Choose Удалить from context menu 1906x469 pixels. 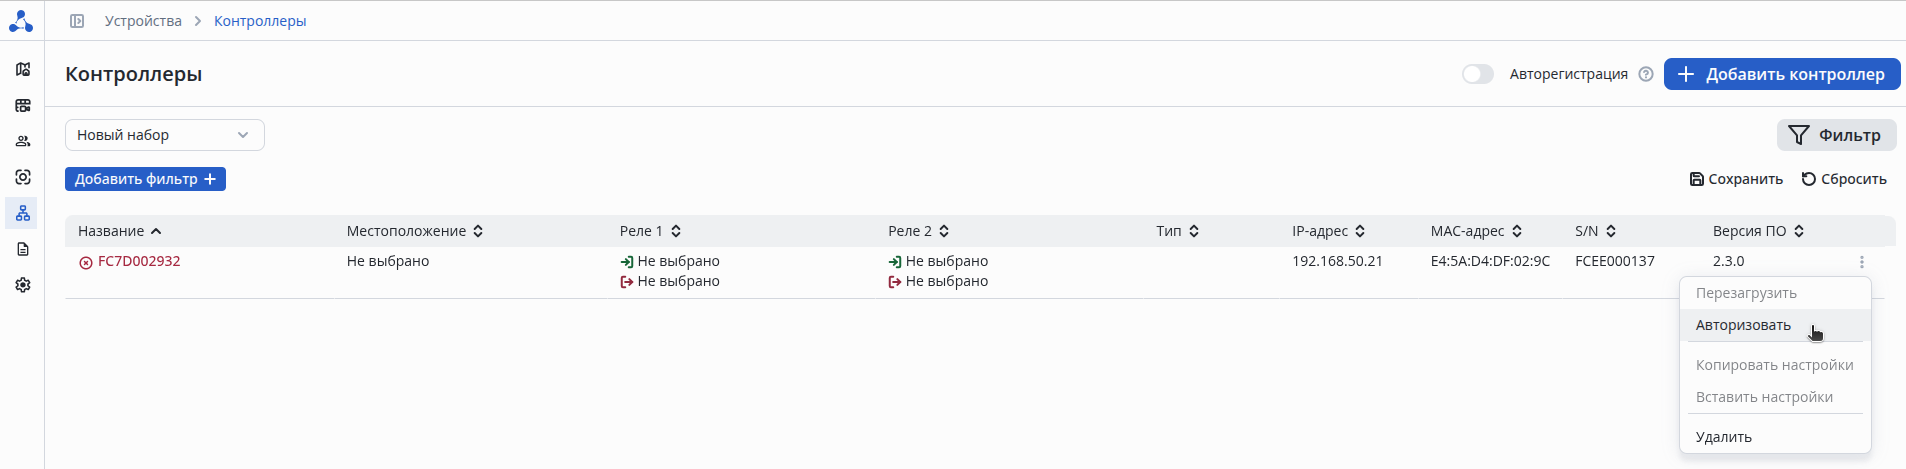(1723, 437)
